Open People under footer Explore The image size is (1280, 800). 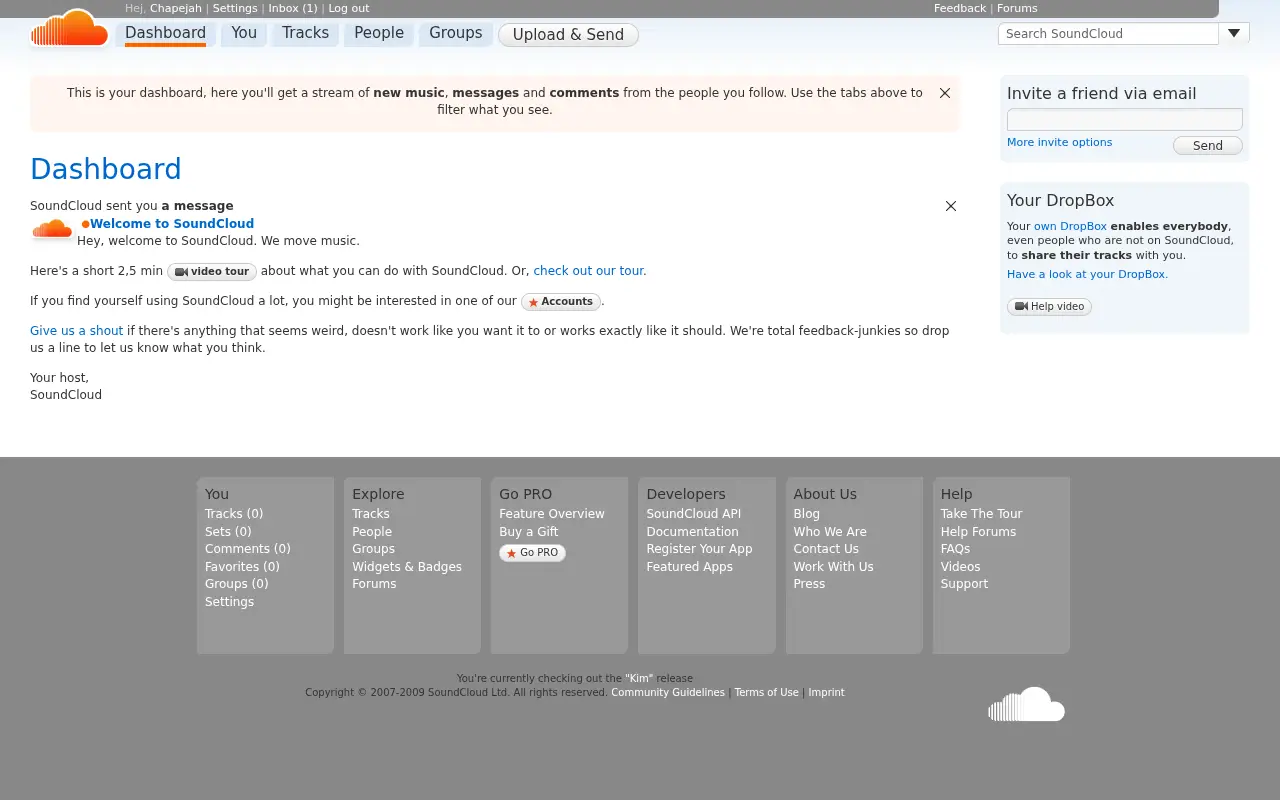point(372,532)
